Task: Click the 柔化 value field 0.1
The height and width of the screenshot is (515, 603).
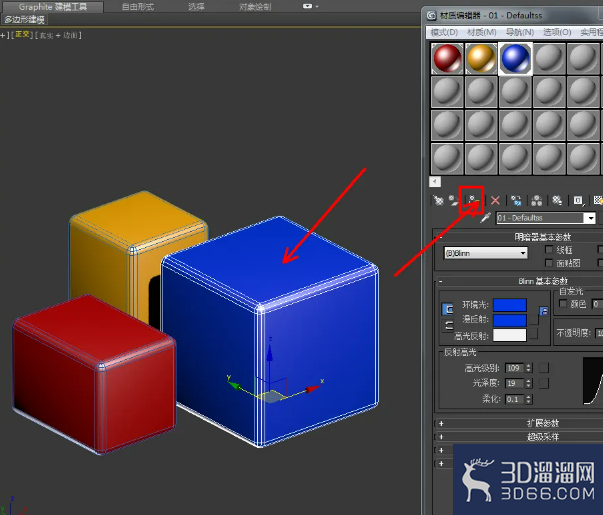Action: (515, 399)
